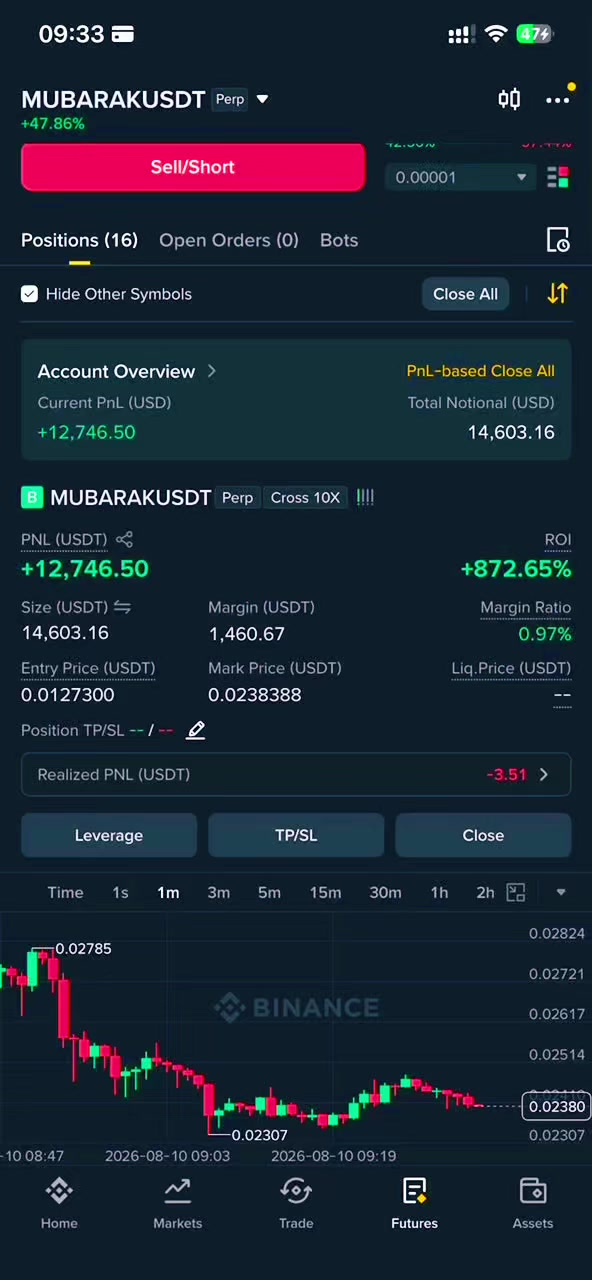Tap the Close All button
592x1280 pixels.
[465, 294]
